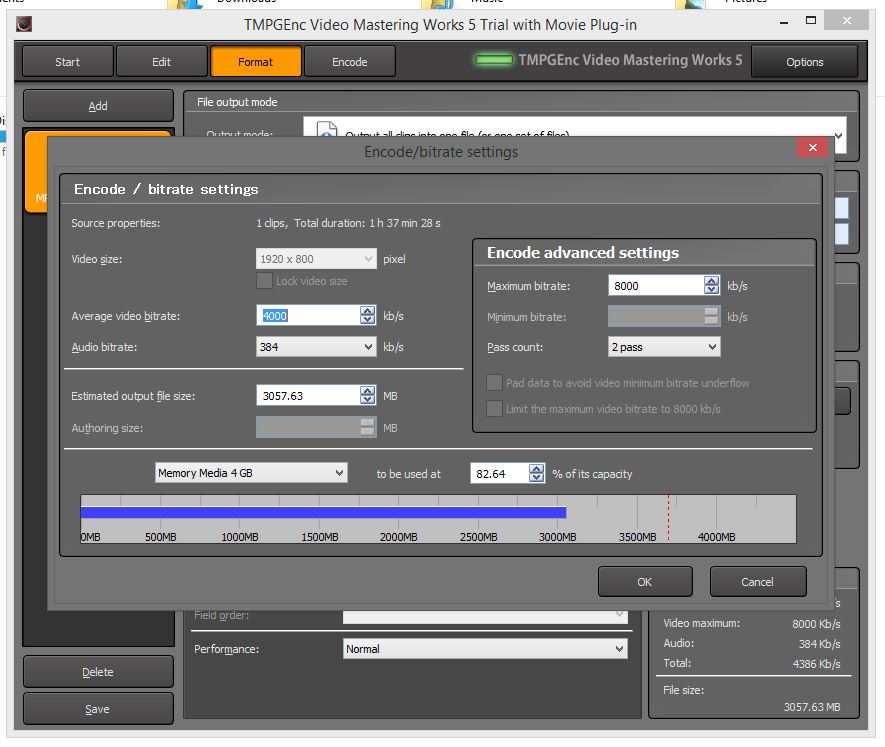The width and height of the screenshot is (885, 747).
Task: Switch to the Start tab
Action: click(x=68, y=62)
